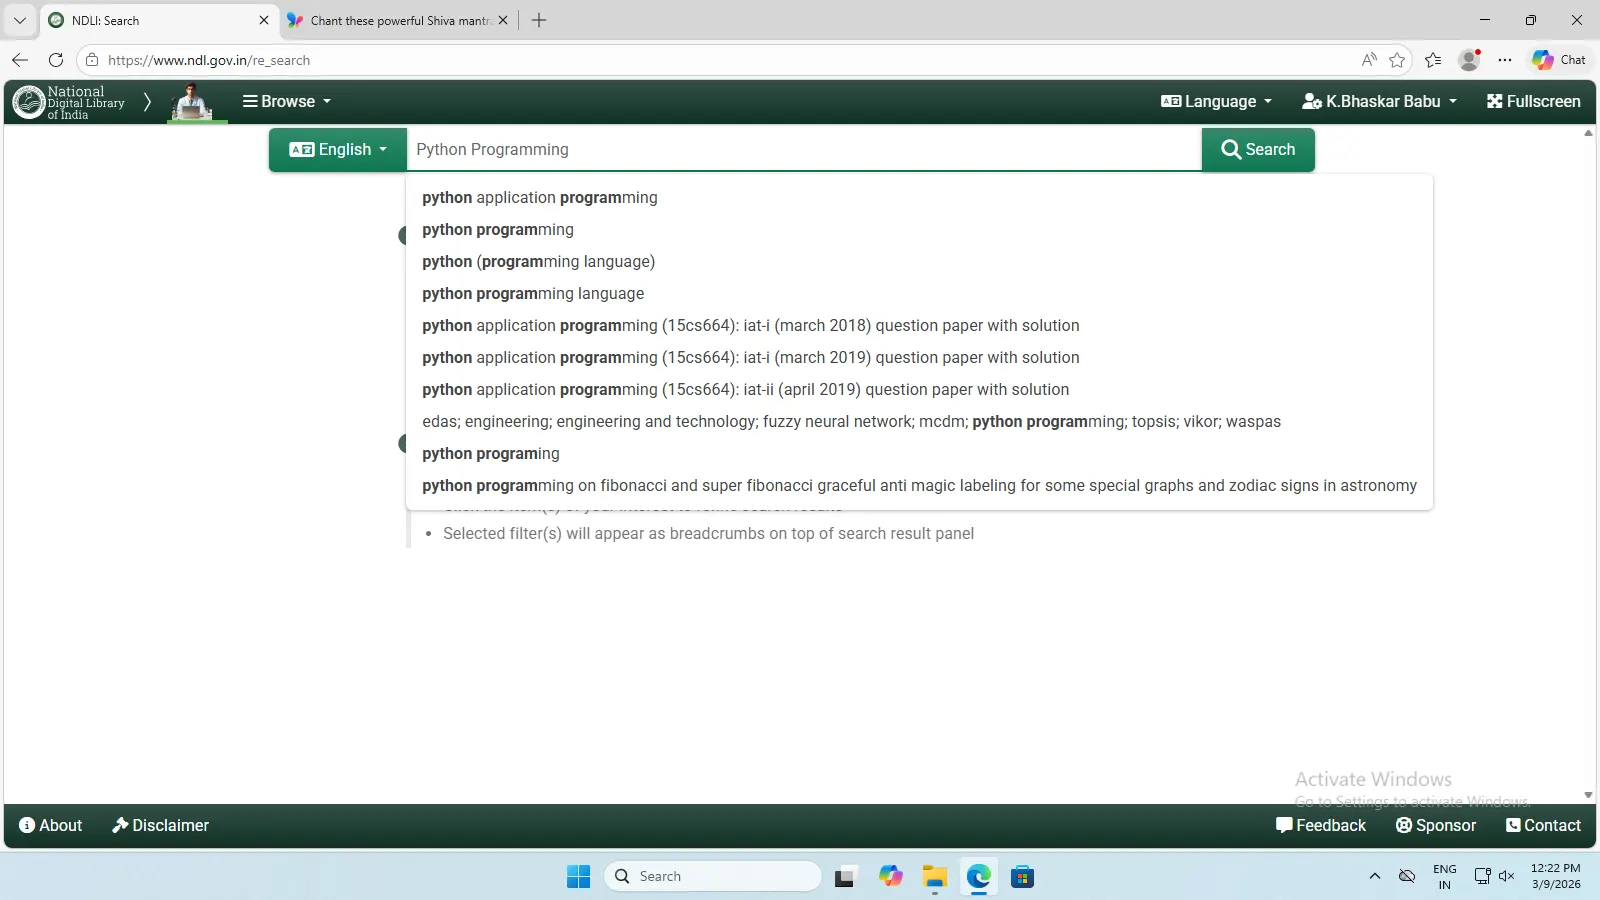Click the National Digital Library of India logo
Screen dimensions: 1600x900
pos(68,102)
